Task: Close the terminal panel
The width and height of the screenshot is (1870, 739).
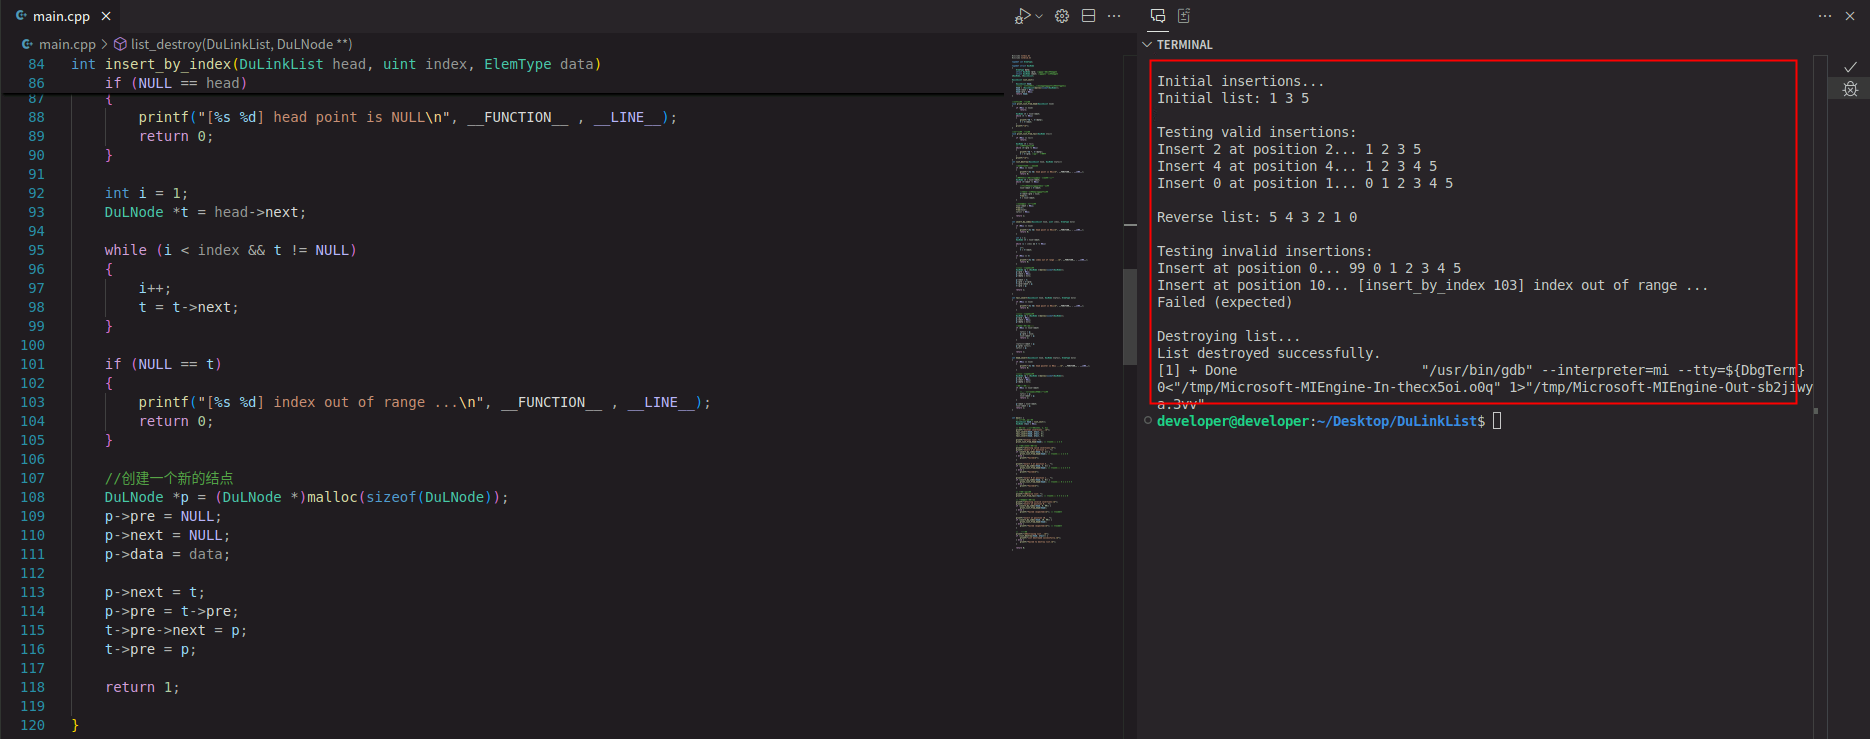Action: tap(1850, 16)
